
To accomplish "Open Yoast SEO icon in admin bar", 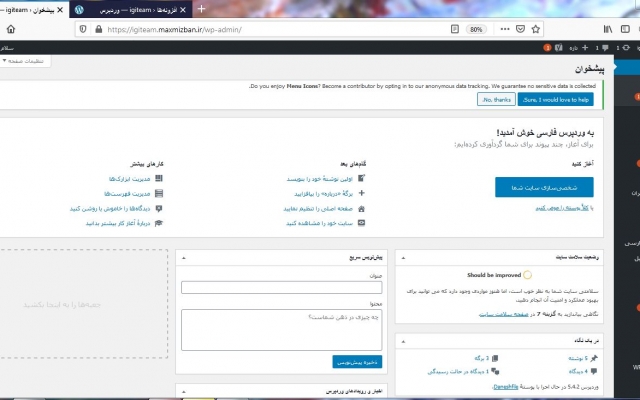I will (x=558, y=48).
